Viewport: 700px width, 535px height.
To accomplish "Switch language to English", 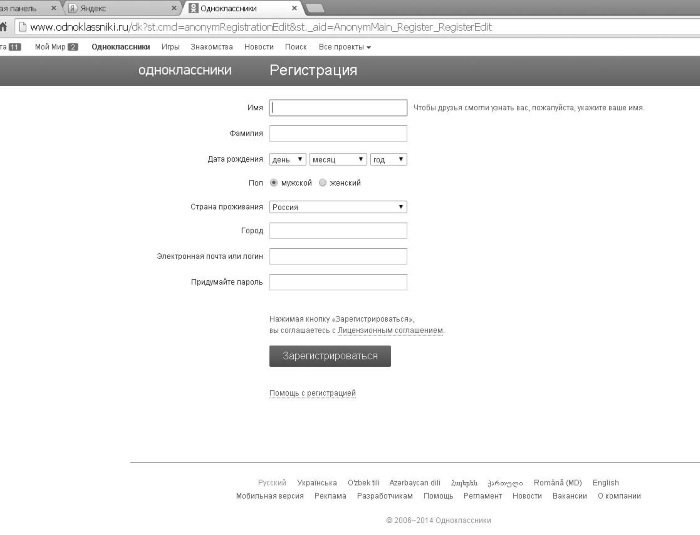I will [x=605, y=483].
